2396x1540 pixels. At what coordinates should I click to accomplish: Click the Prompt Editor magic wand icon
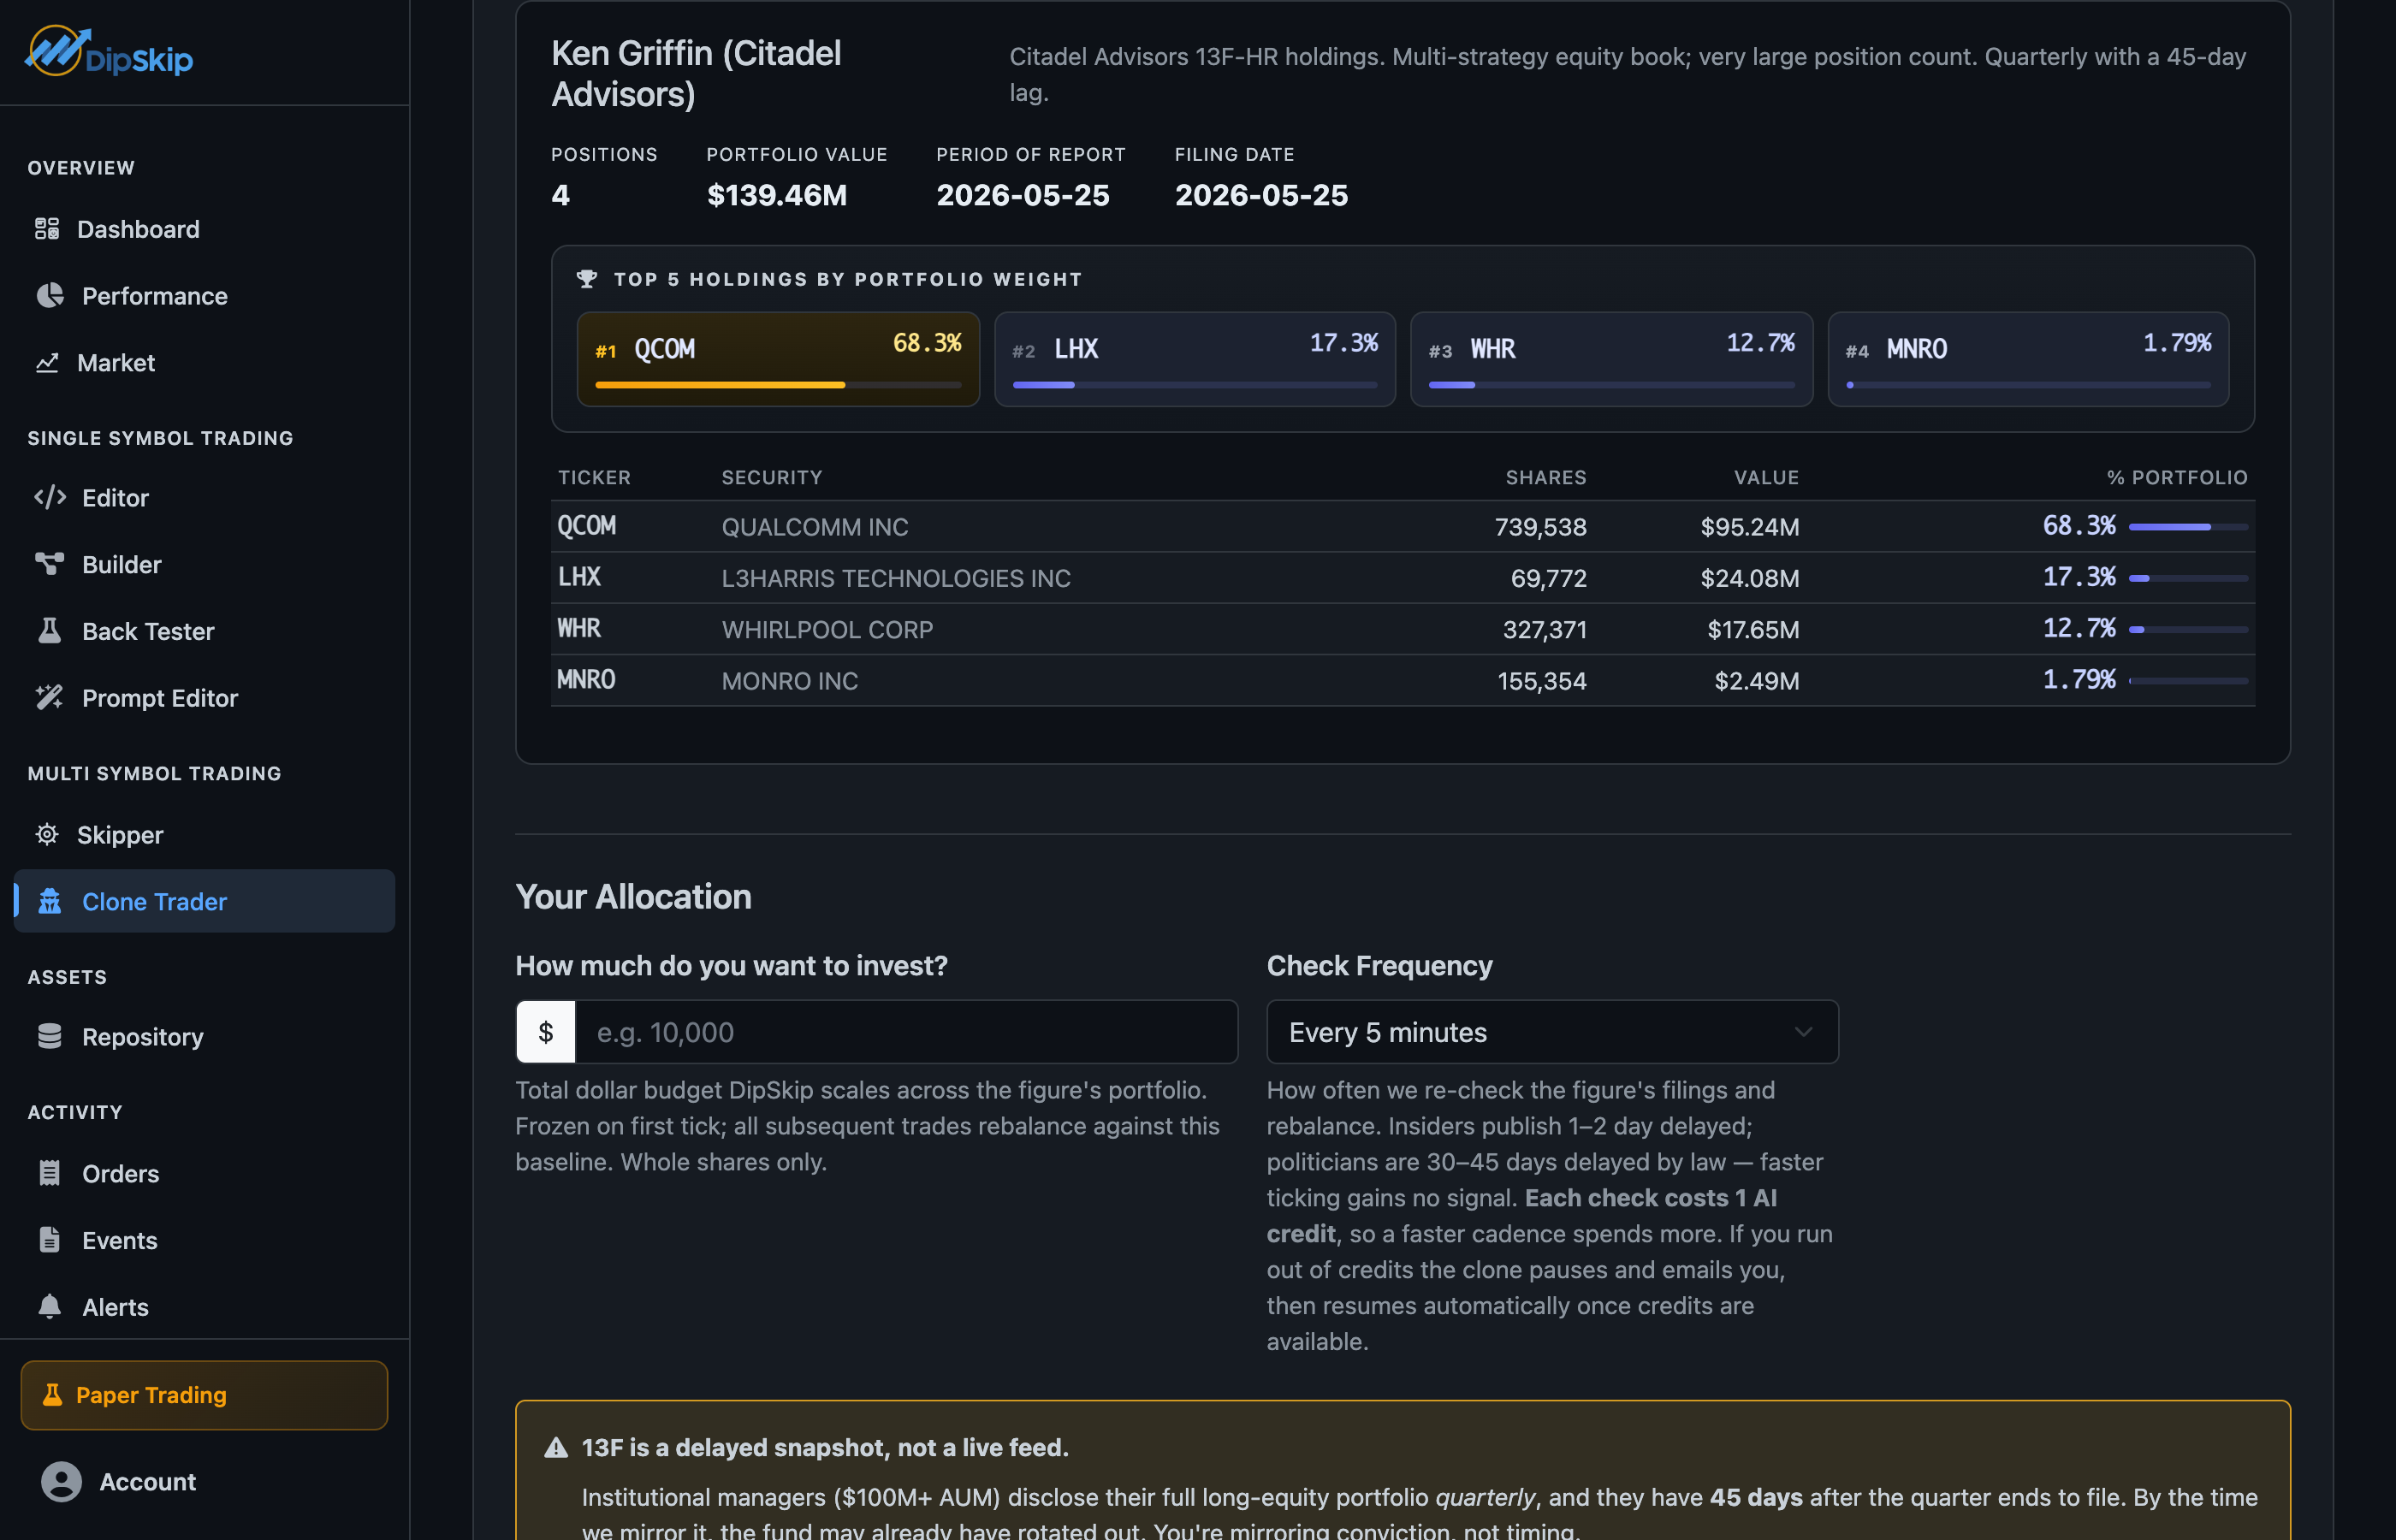(50, 697)
